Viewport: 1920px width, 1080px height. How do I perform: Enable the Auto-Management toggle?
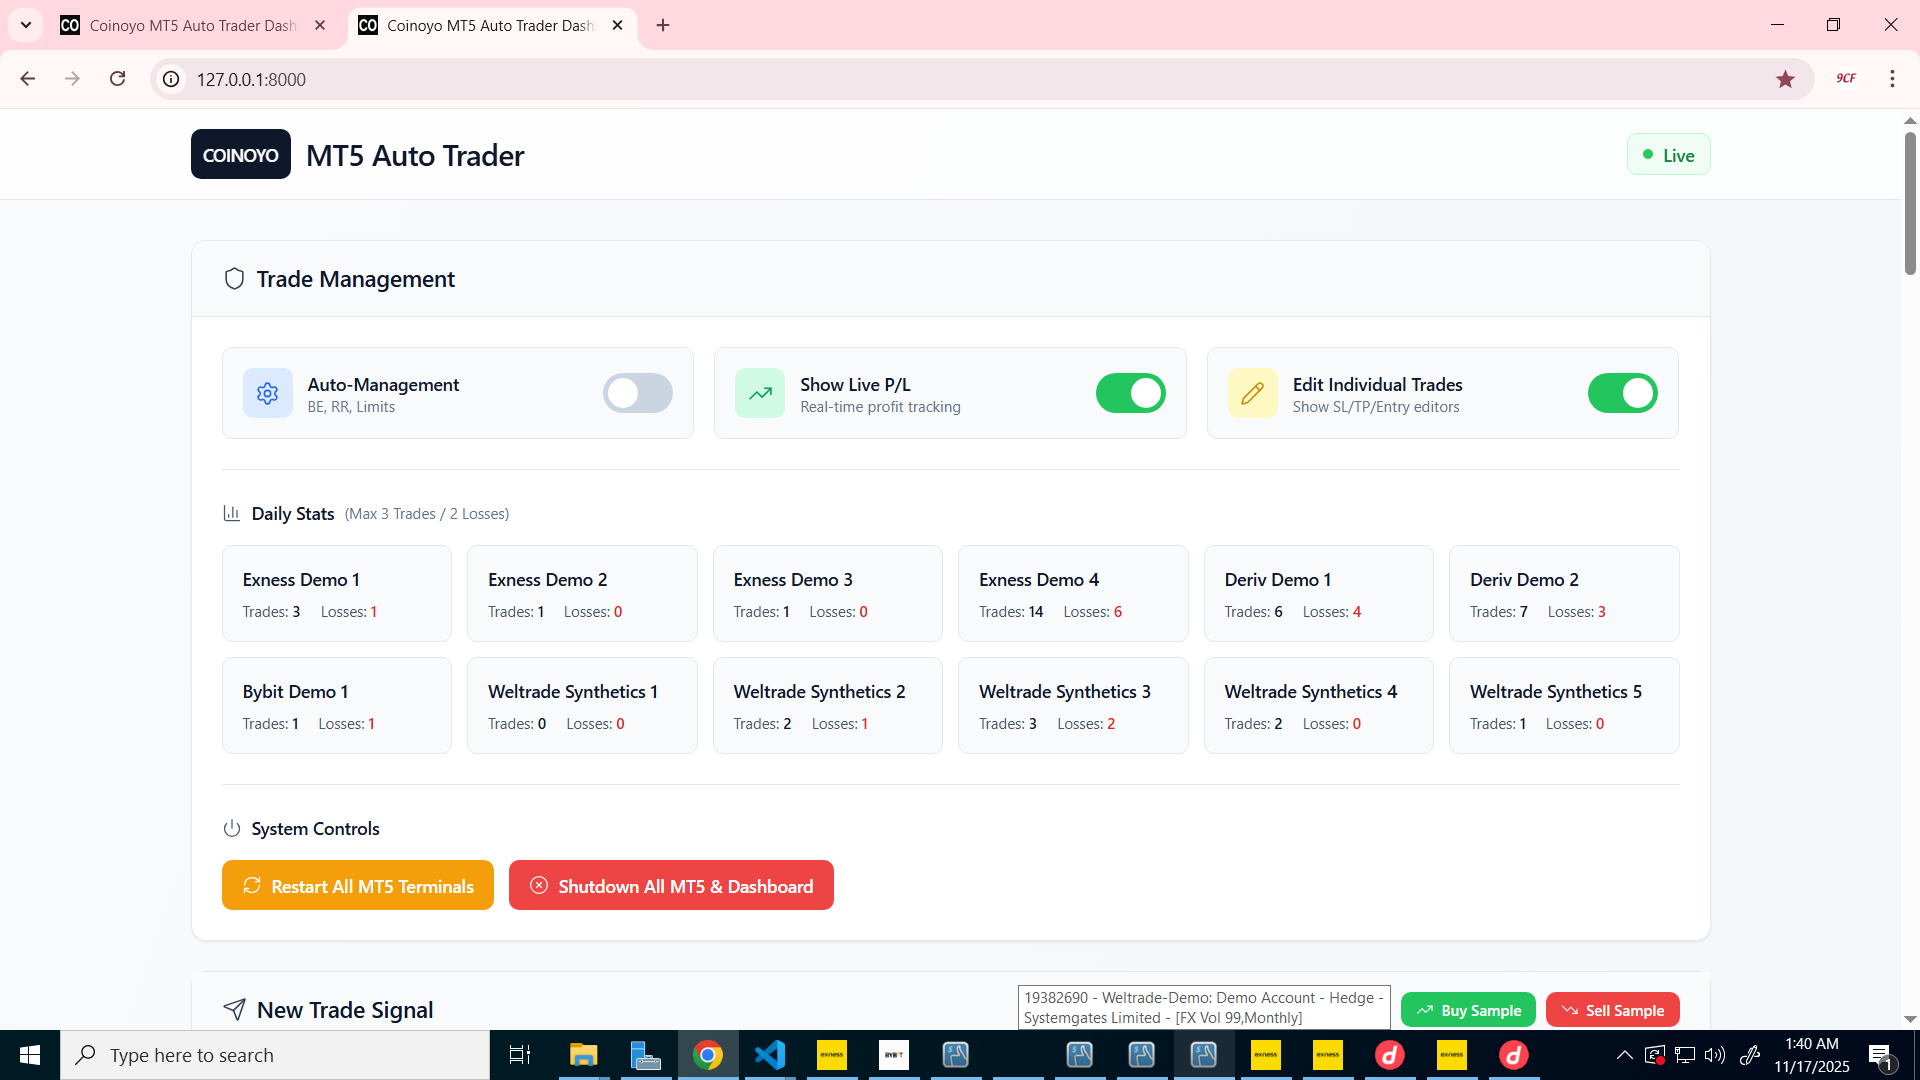[x=638, y=393]
